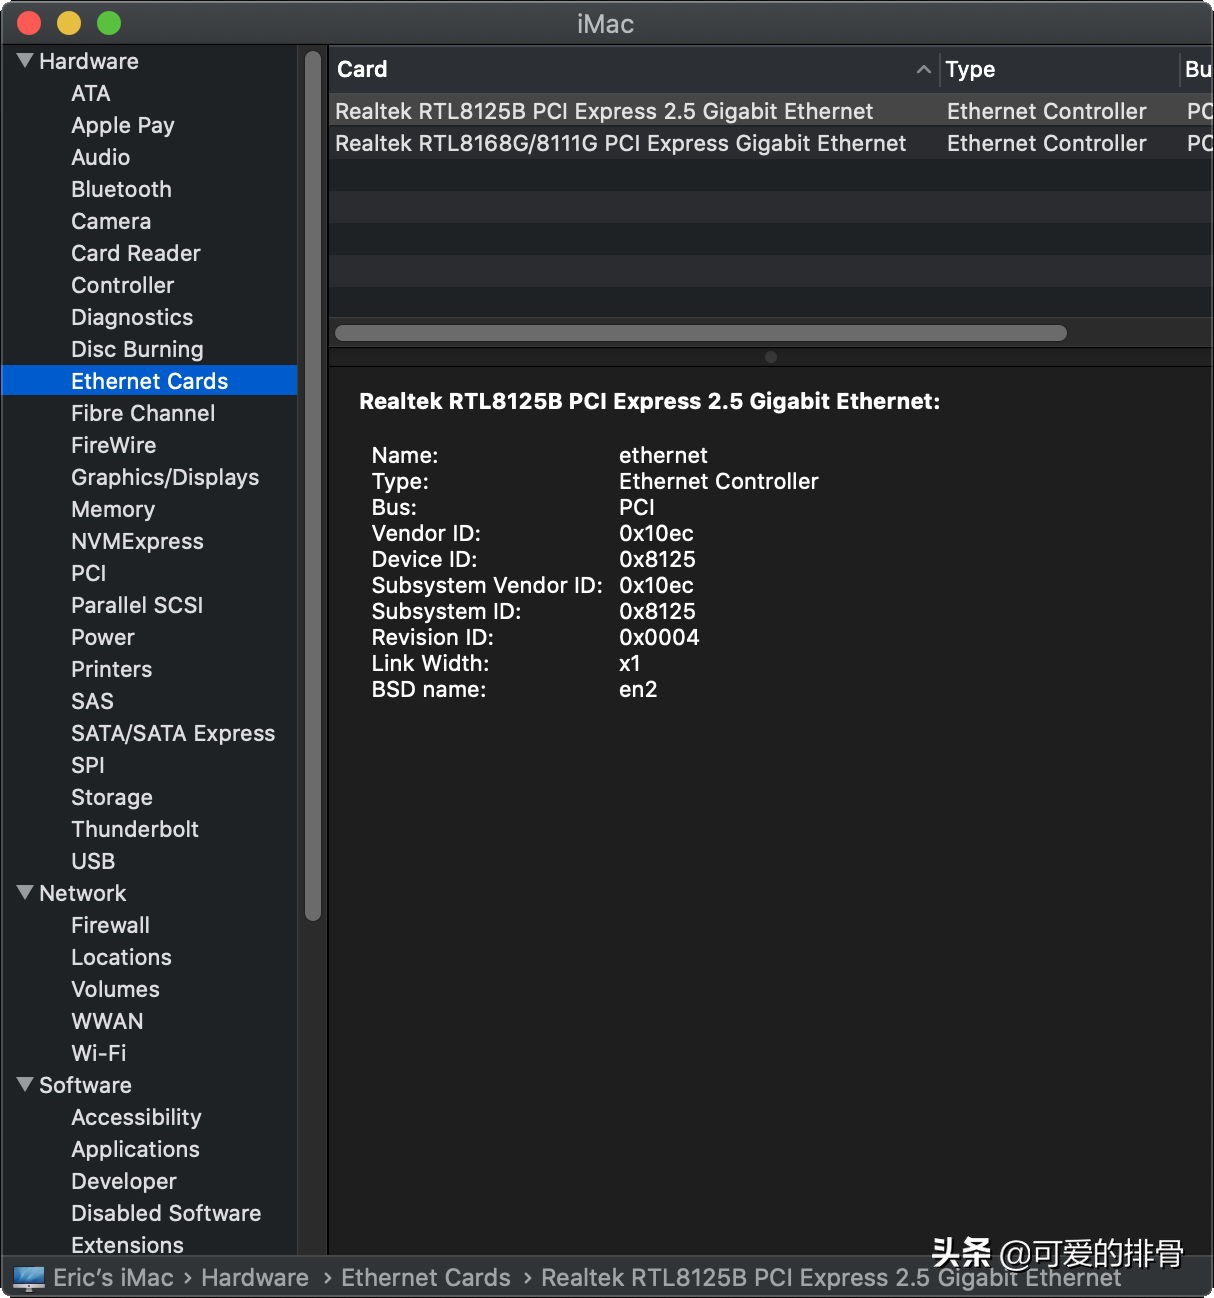Select Thunderbolt in the sidebar
Image resolution: width=1214 pixels, height=1298 pixels.
(135, 829)
